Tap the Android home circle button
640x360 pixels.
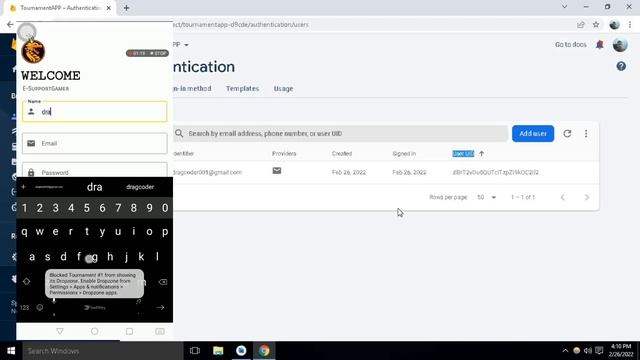[95, 331]
